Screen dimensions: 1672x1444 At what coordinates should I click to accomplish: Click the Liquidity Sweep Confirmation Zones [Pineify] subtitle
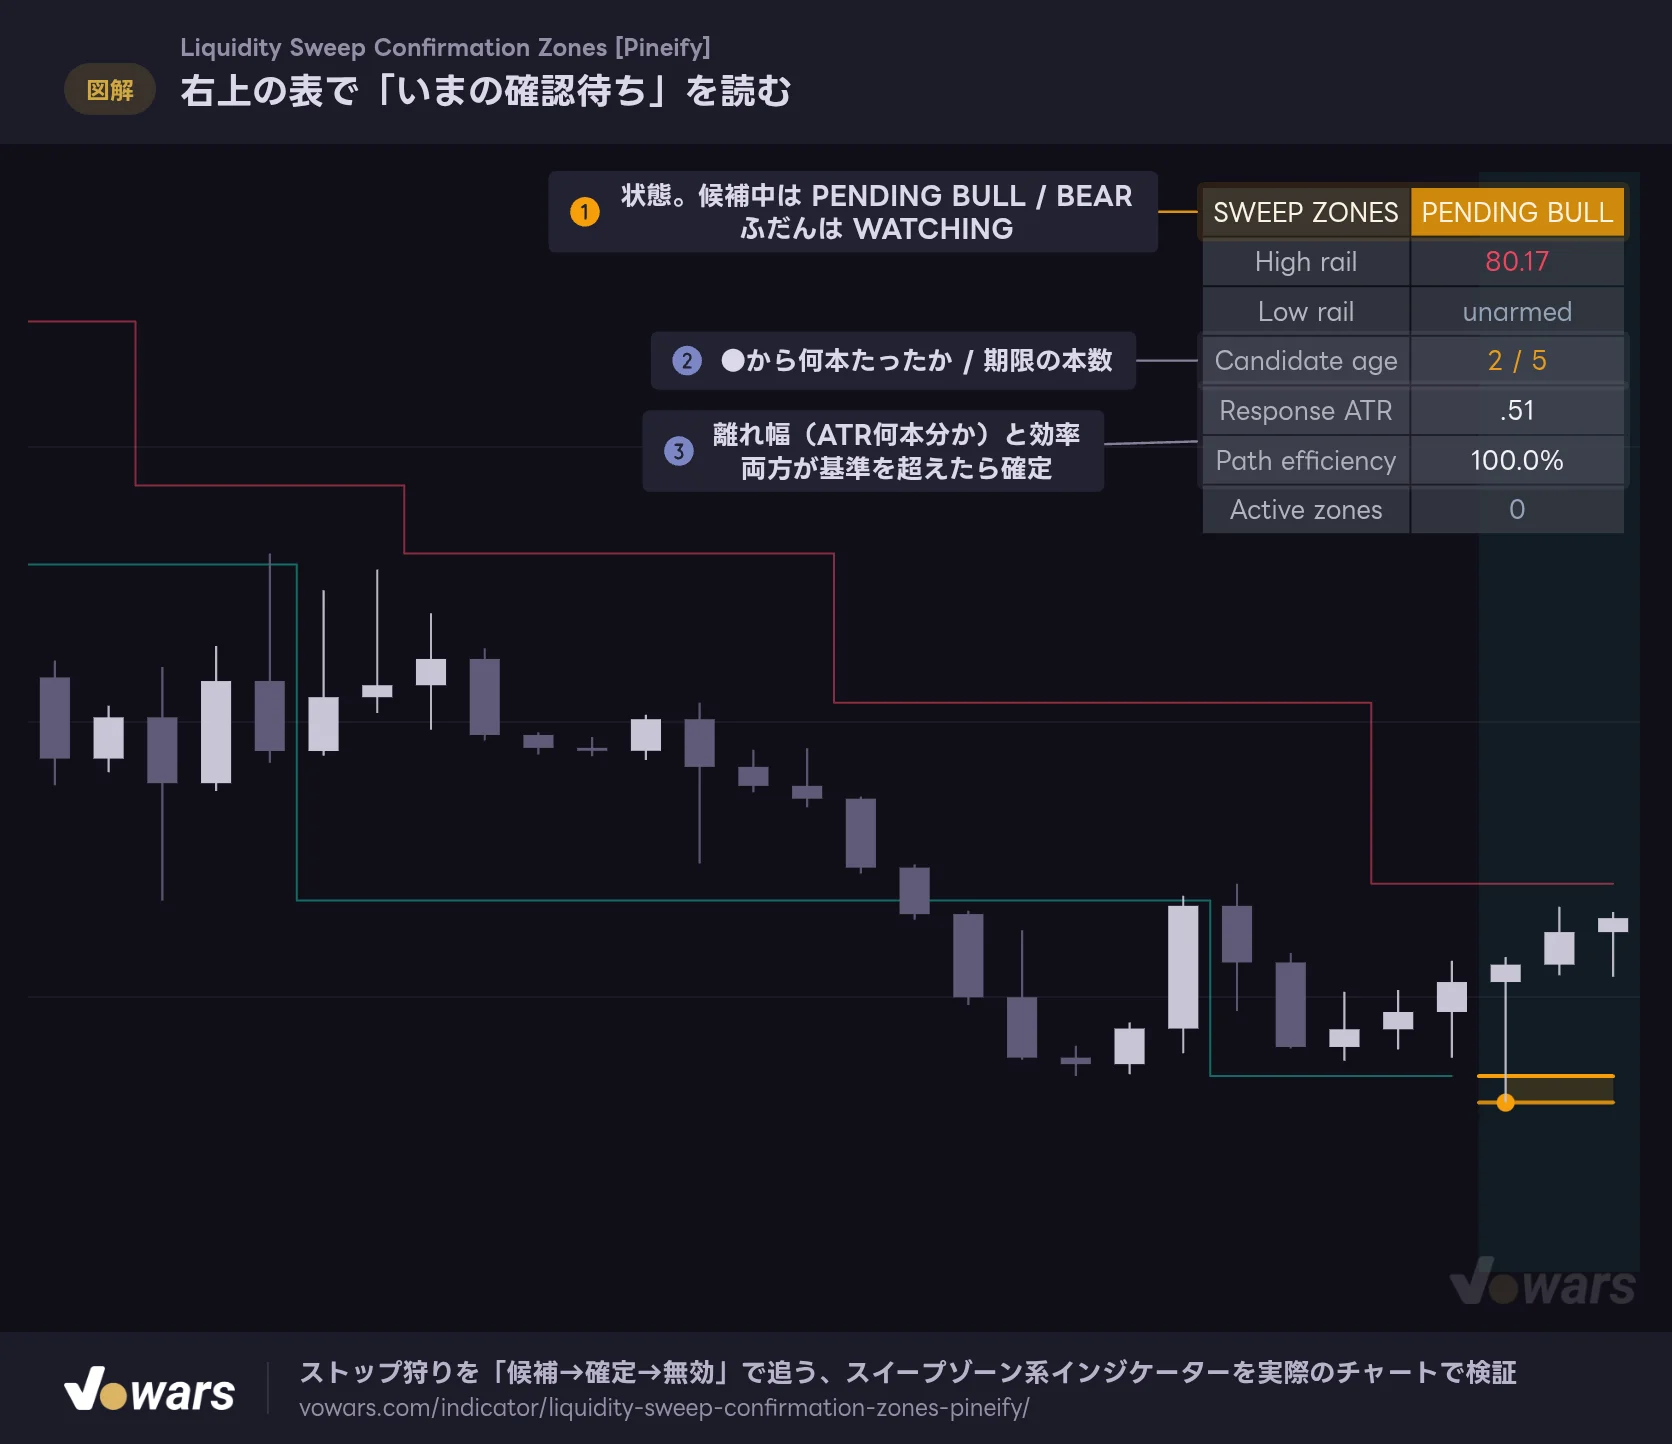coord(445,47)
